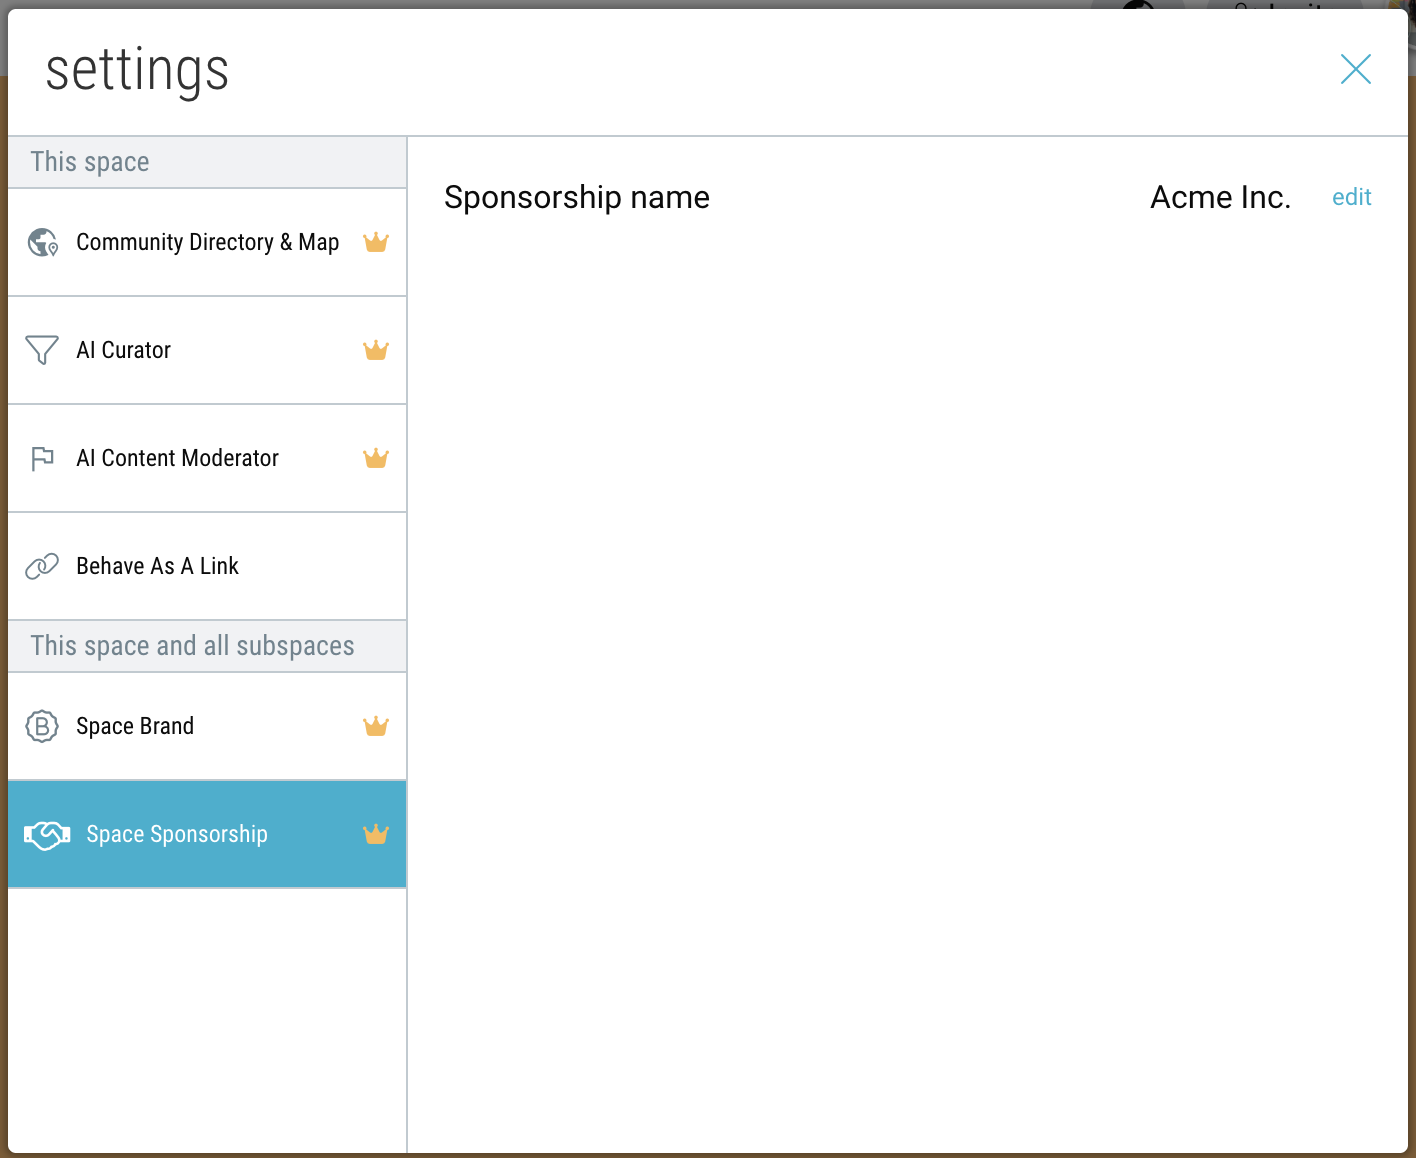Viewport: 1416px width, 1158px height.
Task: Click the globe icon for Community Directory
Action: click(42, 242)
